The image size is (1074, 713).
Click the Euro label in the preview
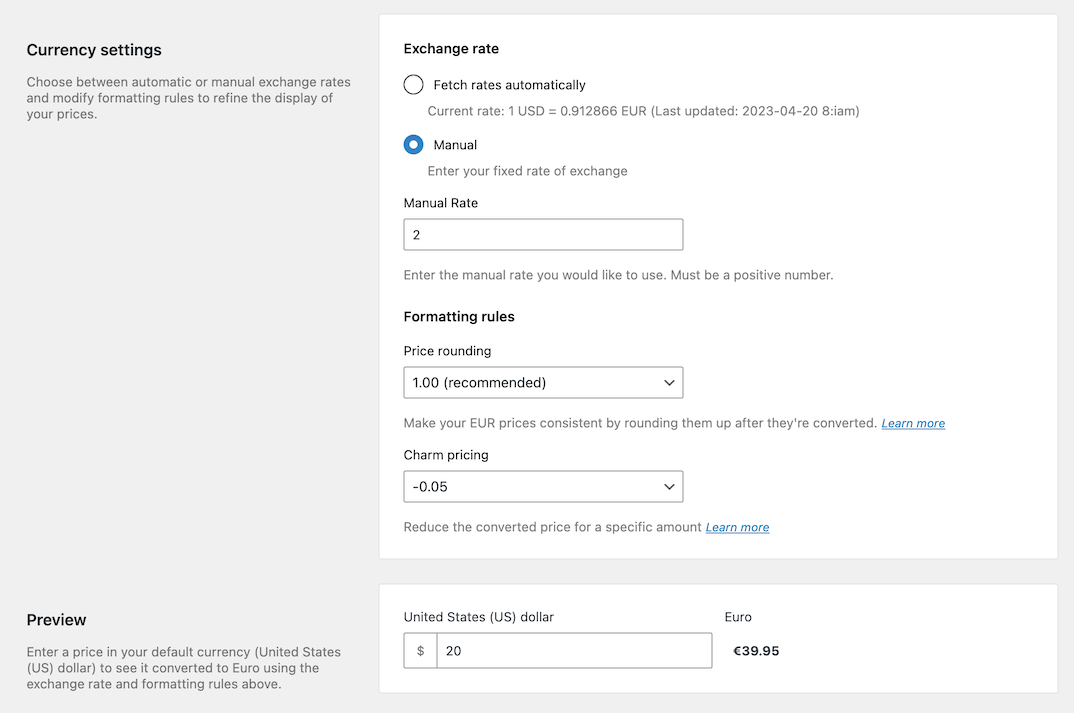tap(738, 617)
